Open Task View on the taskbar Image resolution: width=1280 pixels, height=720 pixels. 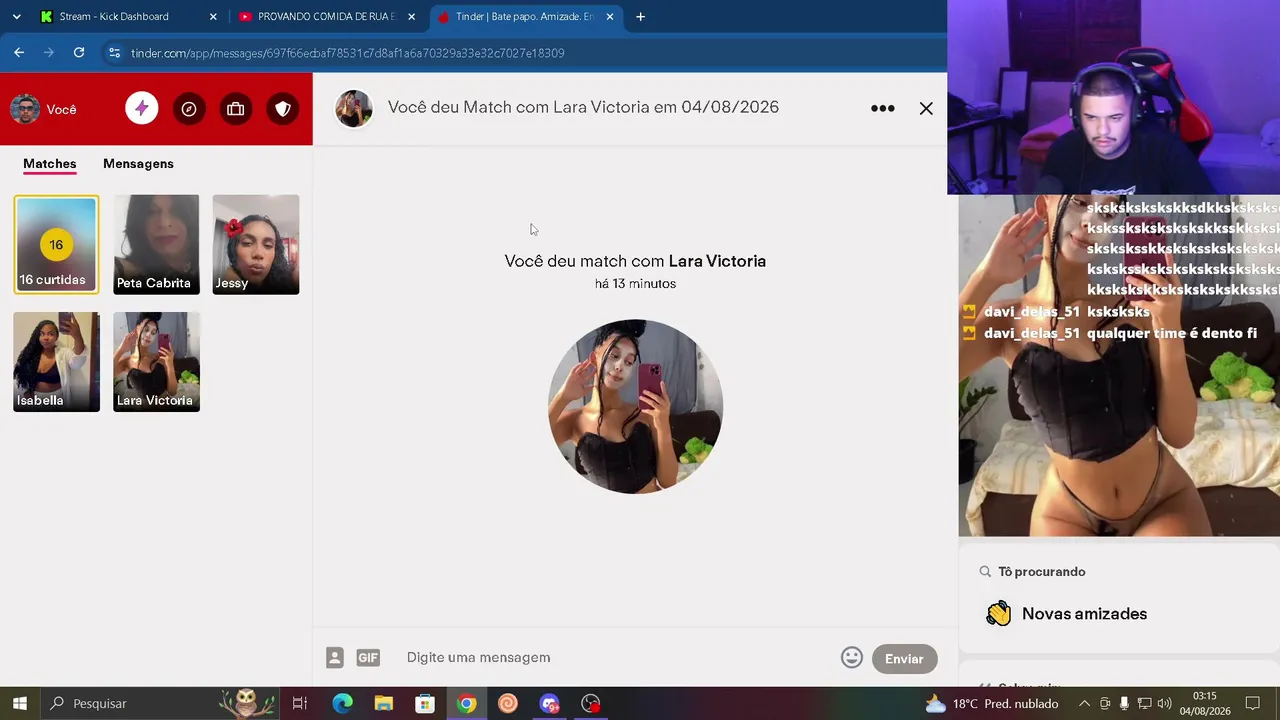299,703
